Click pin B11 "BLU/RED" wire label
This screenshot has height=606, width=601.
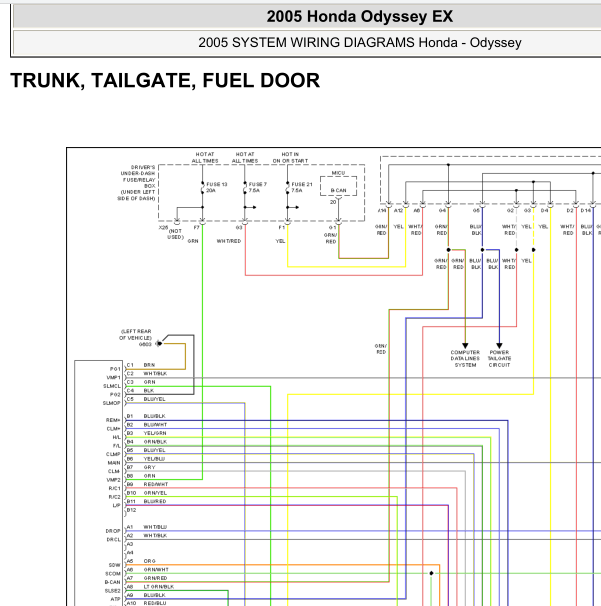click(155, 501)
